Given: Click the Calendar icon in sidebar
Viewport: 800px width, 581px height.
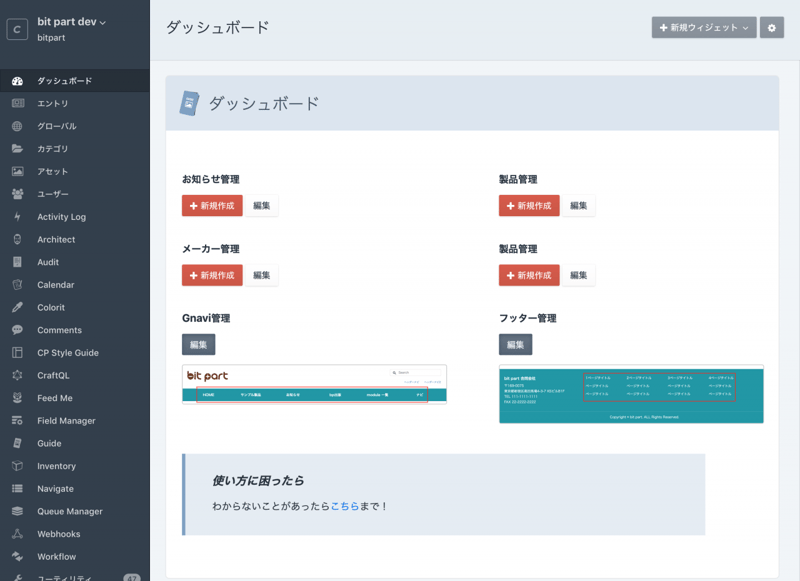Looking at the screenshot, I should click(17, 285).
